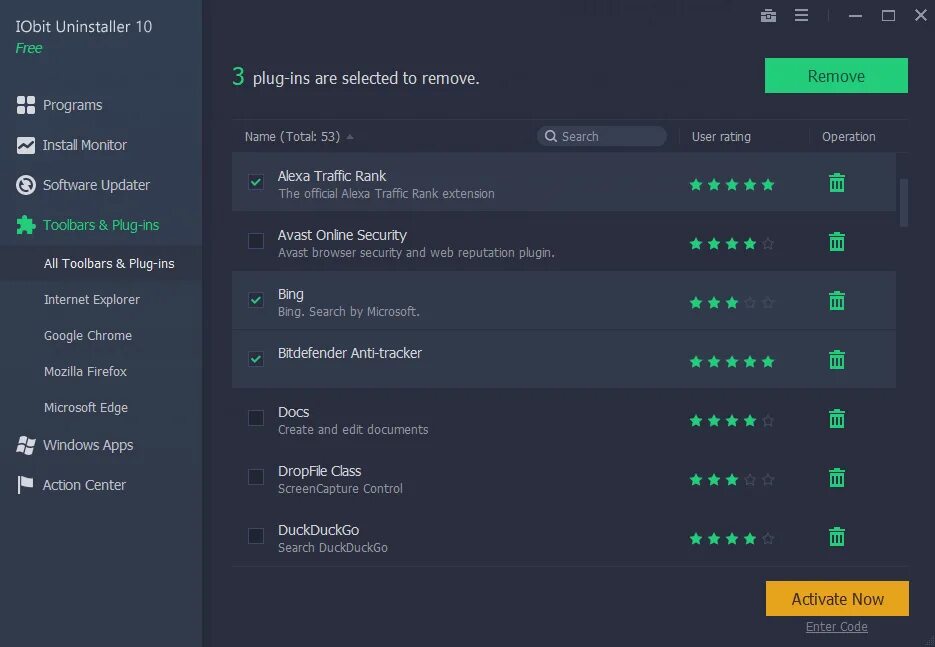Click Alexa Traffic Rank star rating
Screen dimensions: 935x647
(732, 185)
